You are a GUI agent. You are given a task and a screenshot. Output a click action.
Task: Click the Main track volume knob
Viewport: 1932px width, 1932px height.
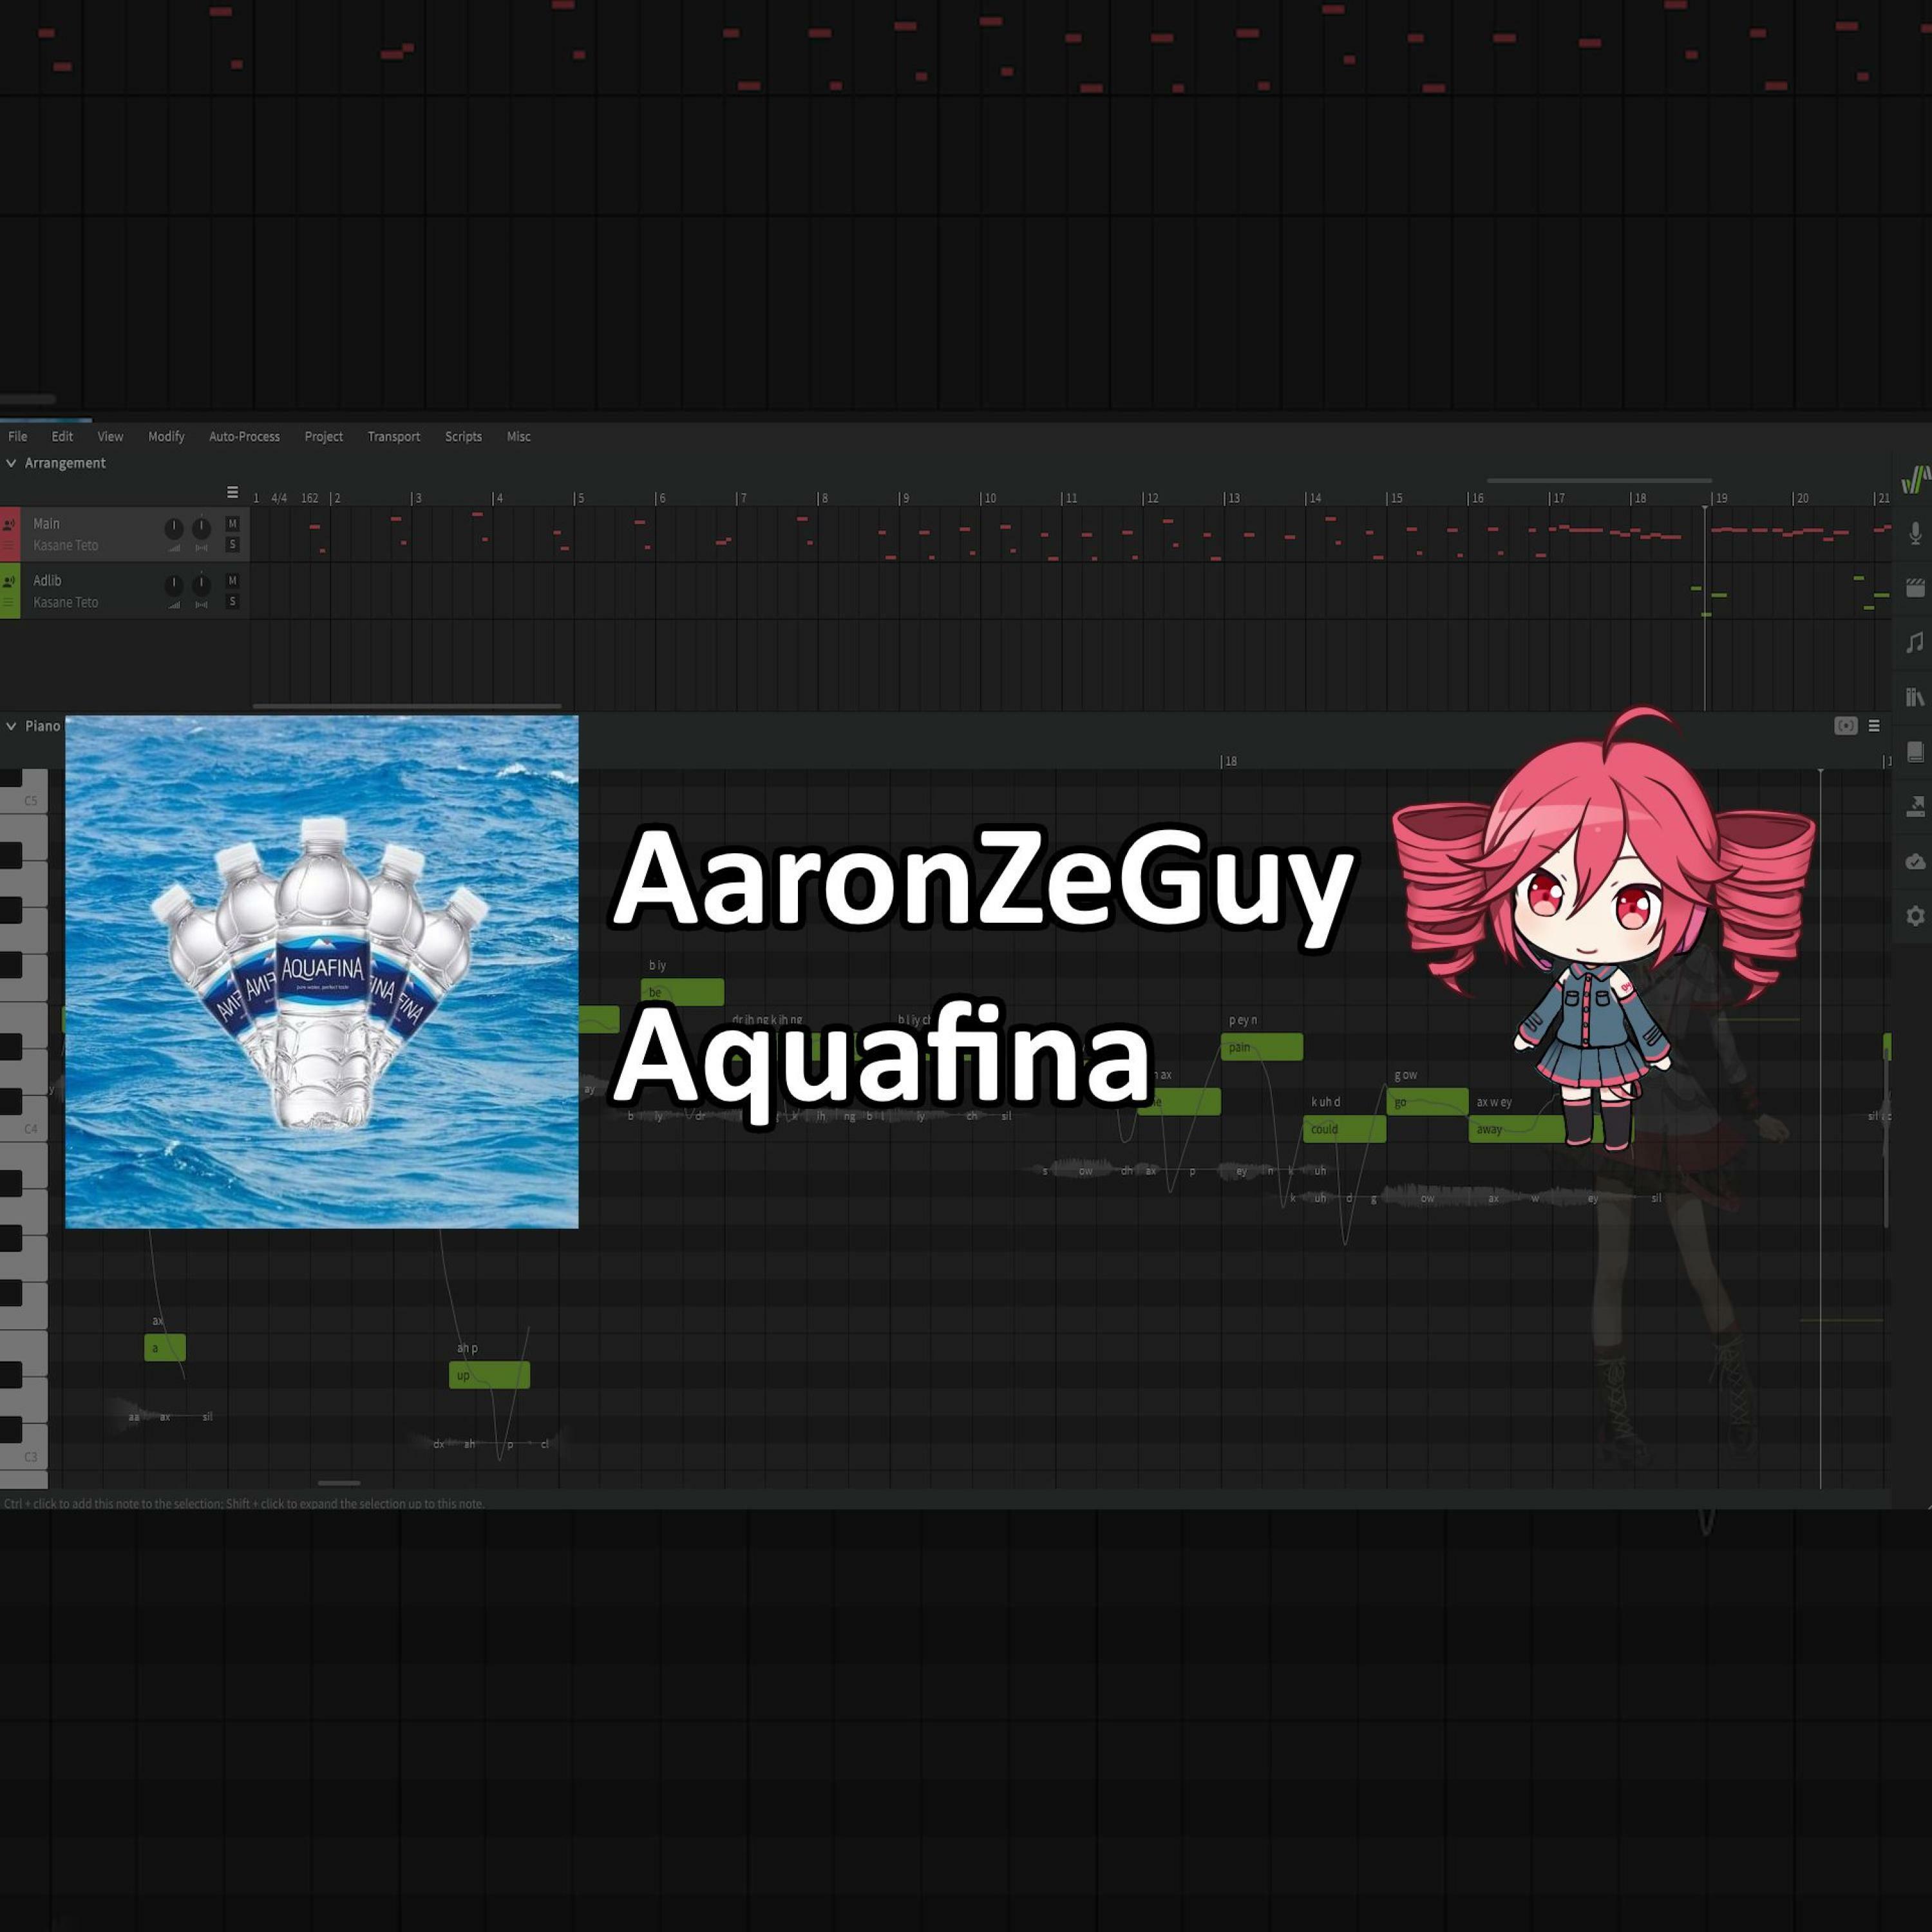coord(174,528)
